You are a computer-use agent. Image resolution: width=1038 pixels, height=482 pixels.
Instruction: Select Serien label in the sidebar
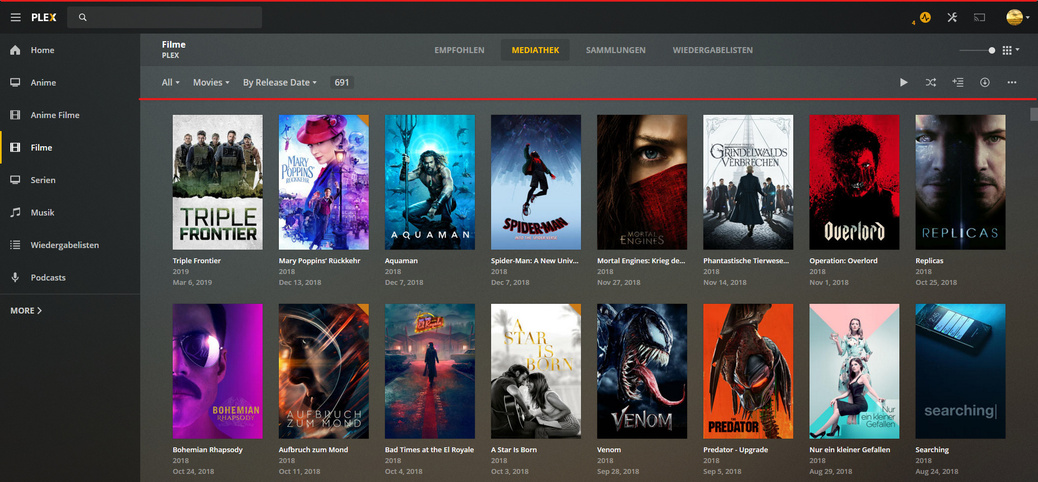(43, 180)
